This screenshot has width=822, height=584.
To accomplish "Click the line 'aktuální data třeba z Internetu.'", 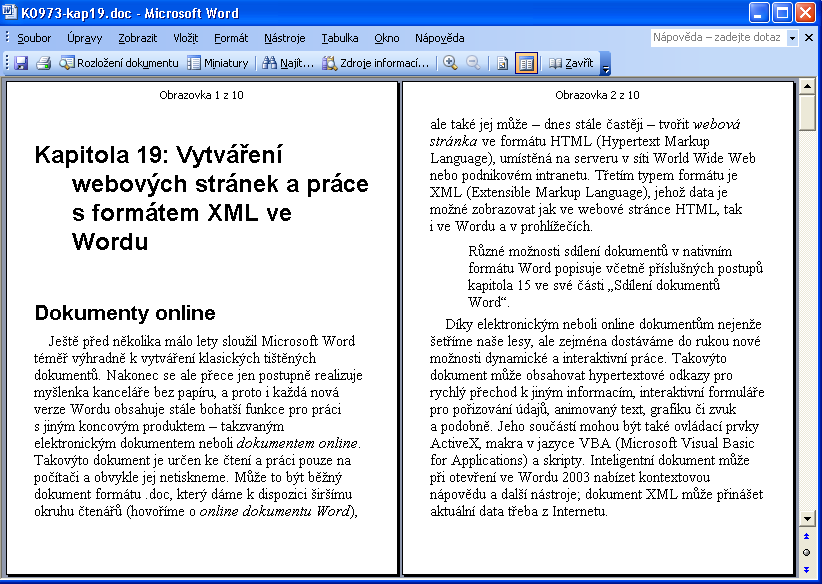I will click(x=518, y=511).
